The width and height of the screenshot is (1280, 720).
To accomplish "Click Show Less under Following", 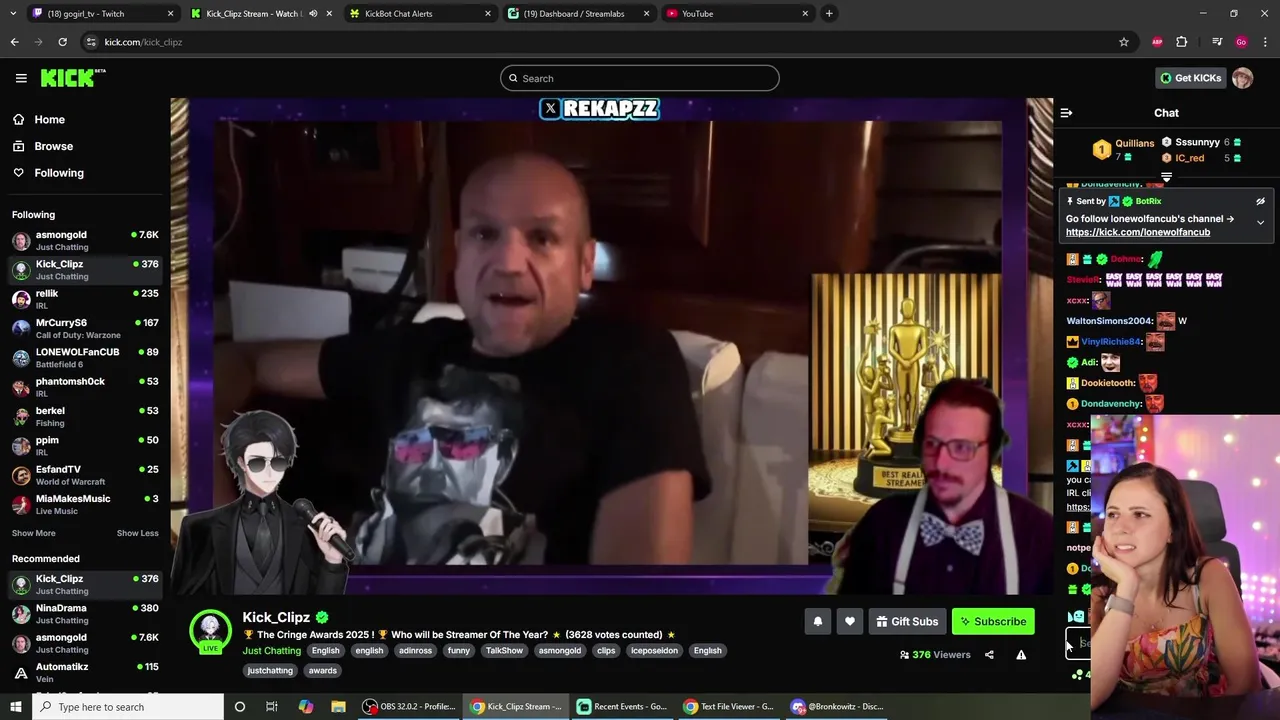I will click(x=138, y=533).
